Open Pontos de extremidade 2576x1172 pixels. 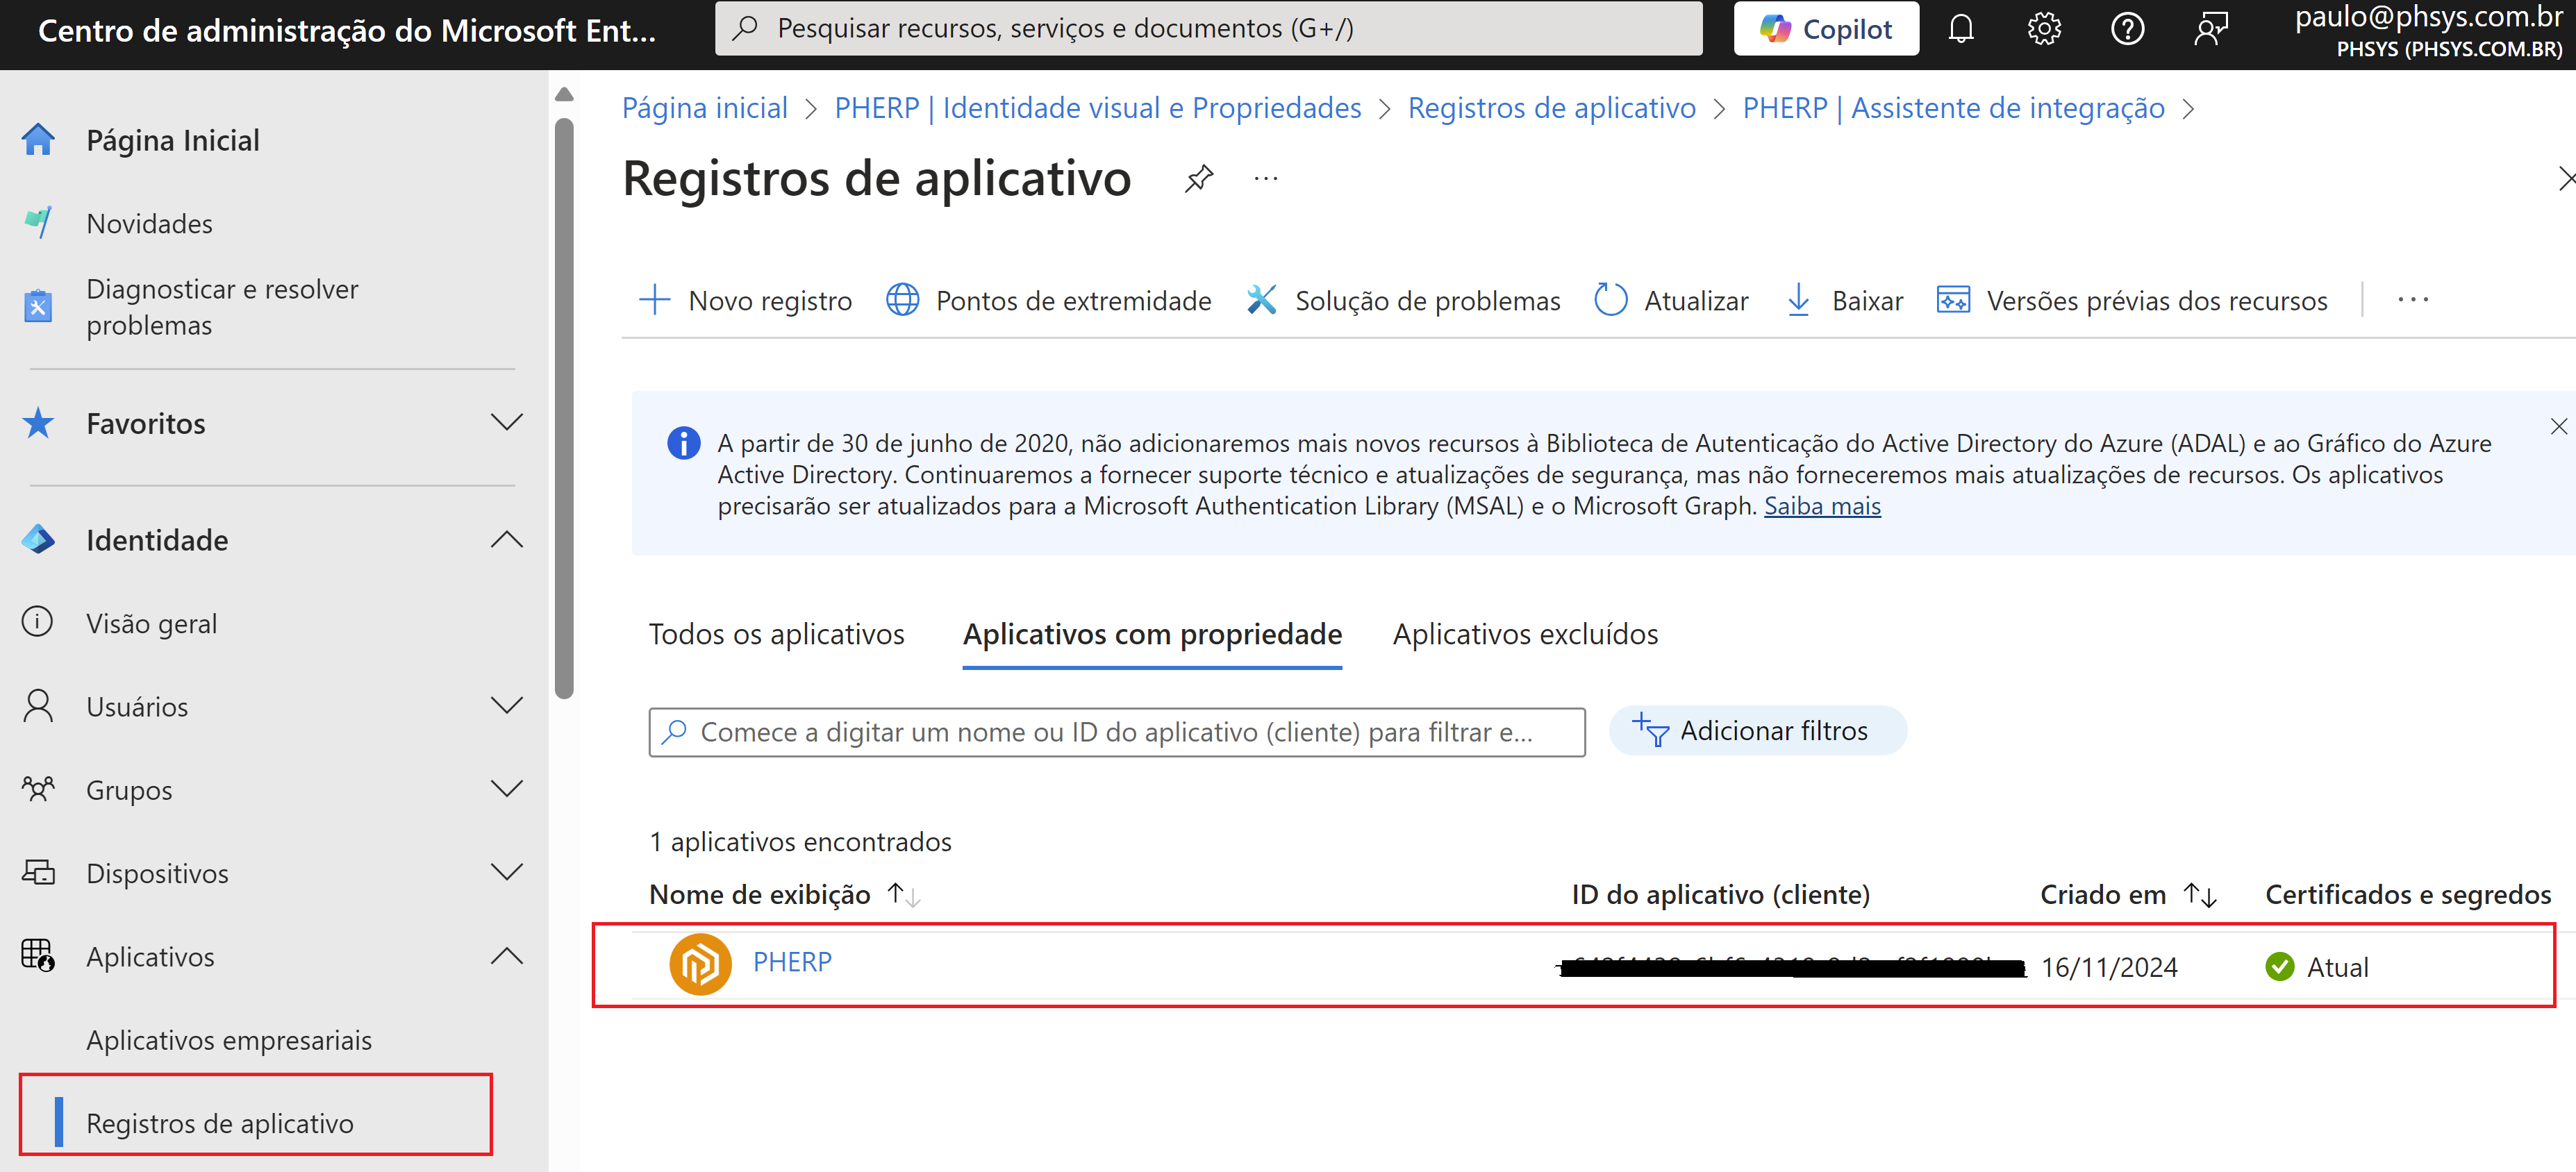click(1048, 300)
